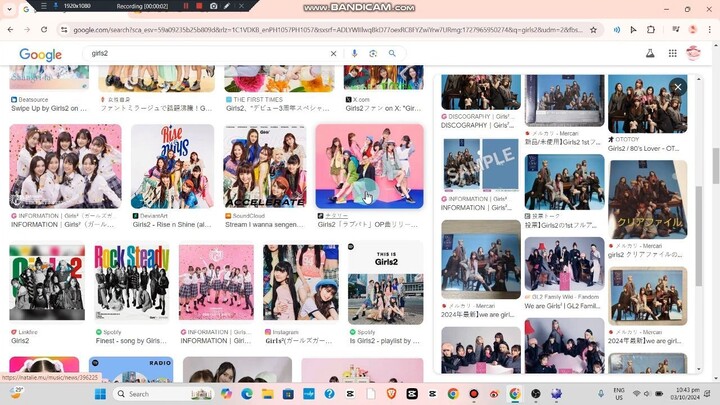Open the Instagram Girls2 photo thumbnail
The height and width of the screenshot is (405, 720).
click(301, 283)
